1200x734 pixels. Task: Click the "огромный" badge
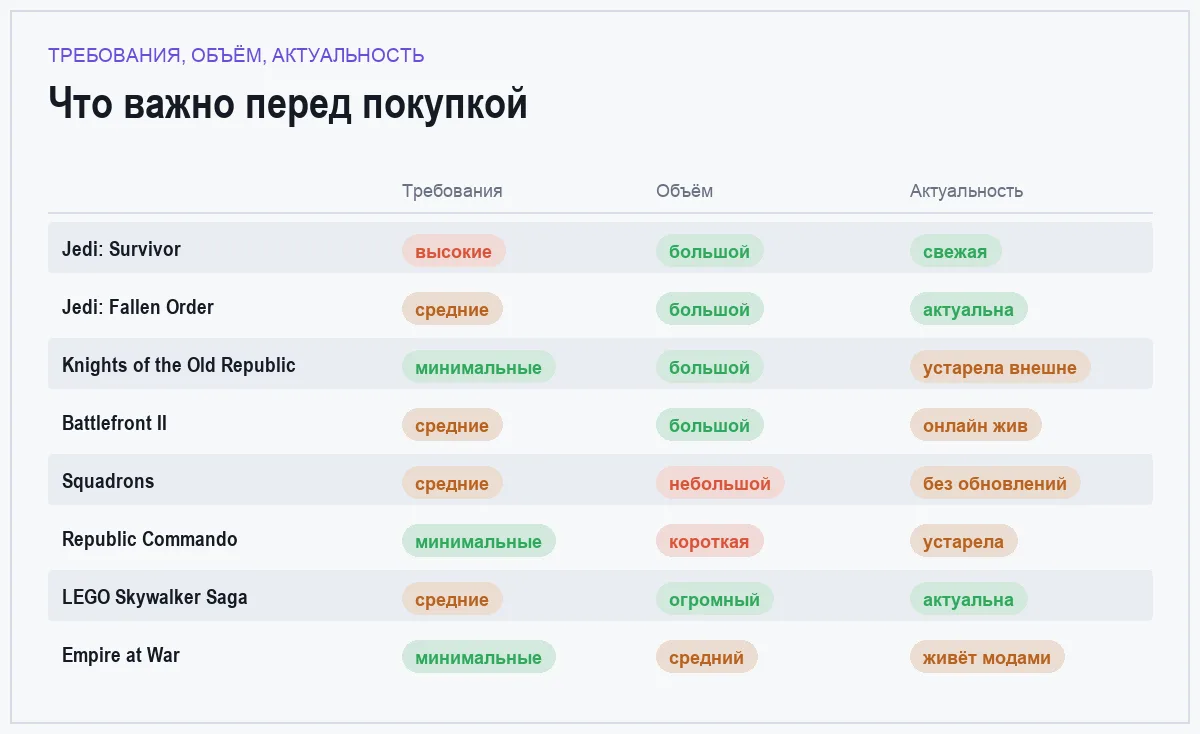(715, 599)
